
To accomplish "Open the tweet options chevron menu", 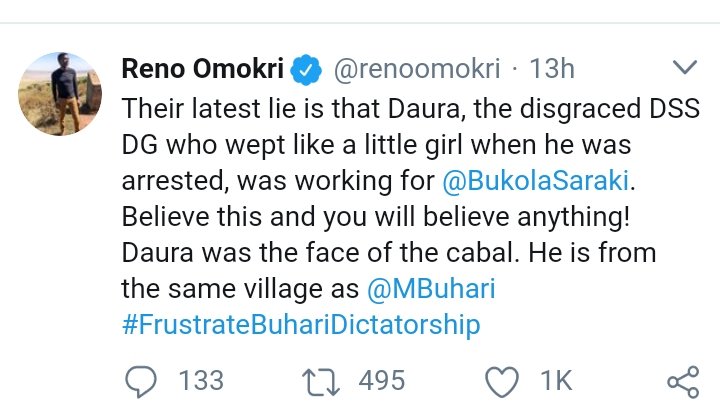I will click(x=684, y=69).
